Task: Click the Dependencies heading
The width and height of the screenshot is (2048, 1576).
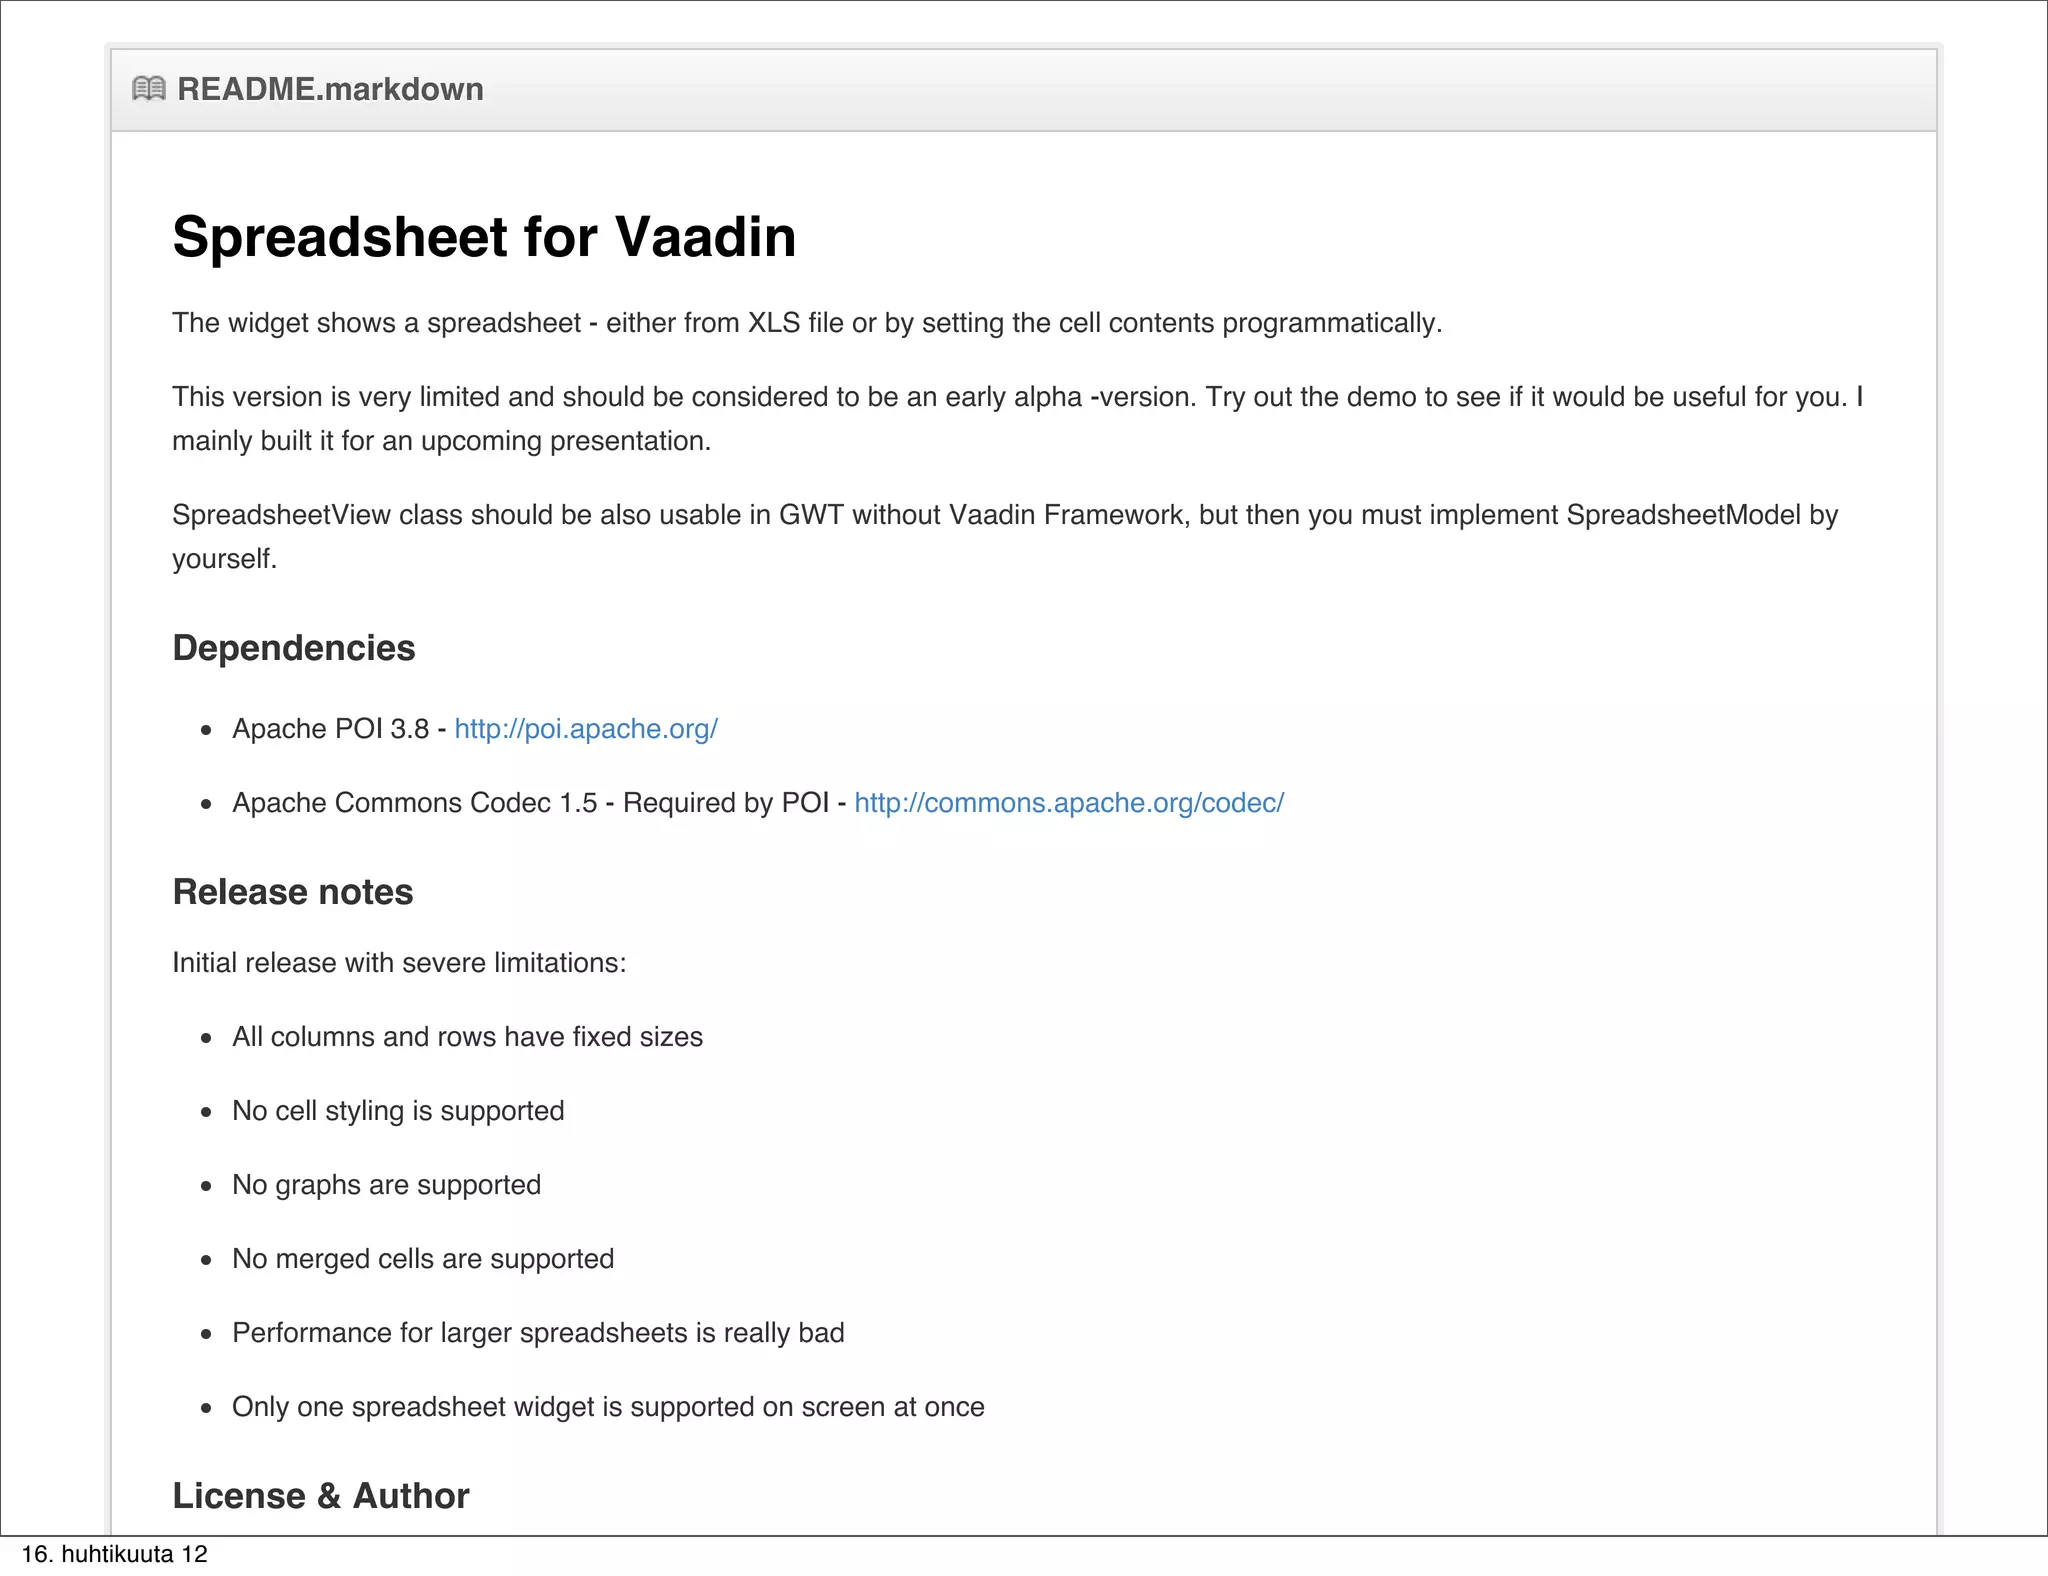Action: pos(293,648)
